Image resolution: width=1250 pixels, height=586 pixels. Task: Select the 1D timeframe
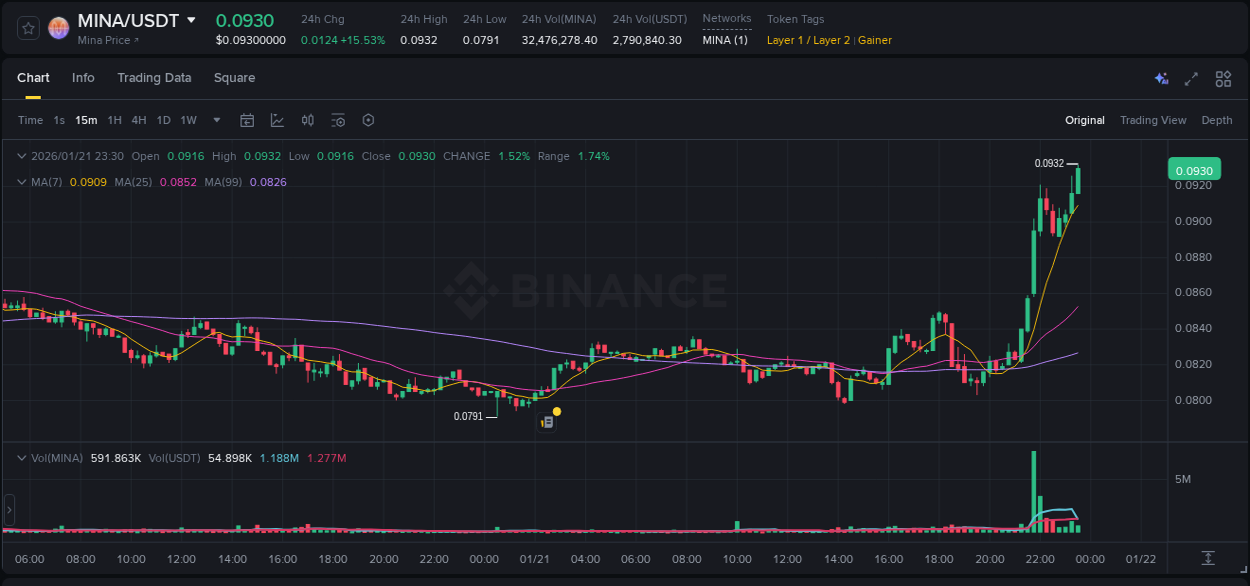163,120
